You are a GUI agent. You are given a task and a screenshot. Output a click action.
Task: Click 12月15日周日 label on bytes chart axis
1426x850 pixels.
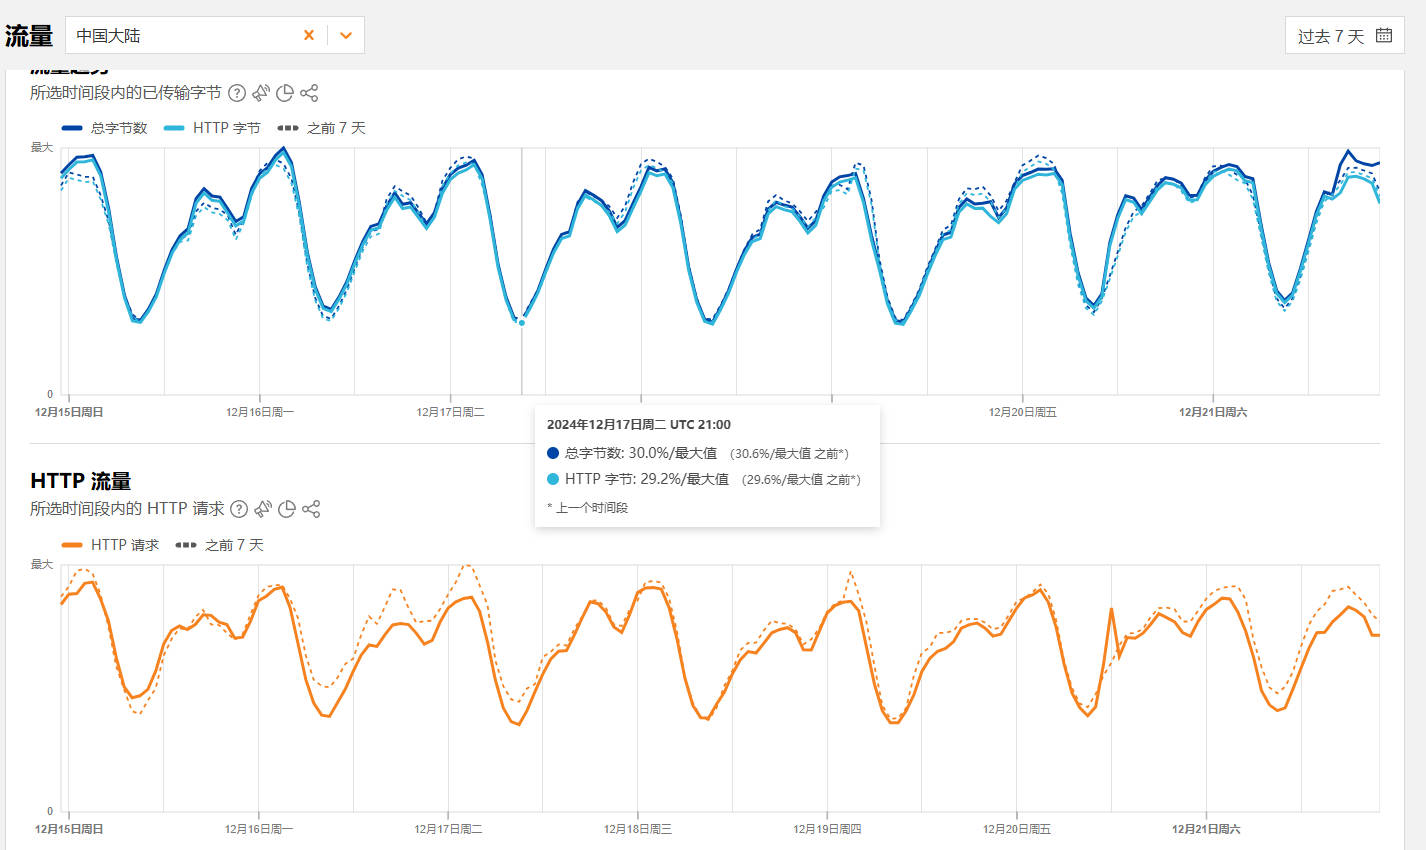pos(69,412)
